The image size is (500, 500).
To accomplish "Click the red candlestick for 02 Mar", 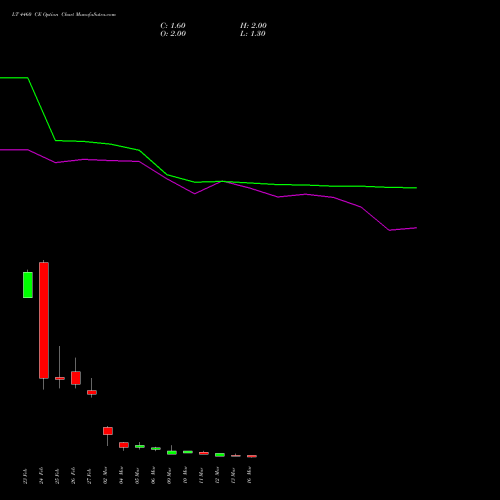I will (x=108, y=431).
